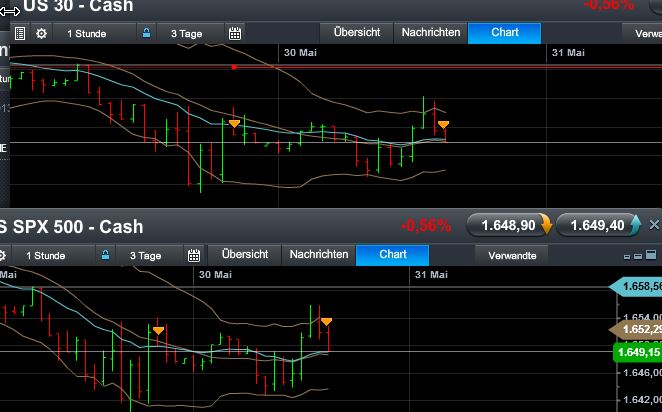The height and width of the screenshot is (412, 662).
Task: Click the green 1.649,15 current price label
Action: pos(638,352)
